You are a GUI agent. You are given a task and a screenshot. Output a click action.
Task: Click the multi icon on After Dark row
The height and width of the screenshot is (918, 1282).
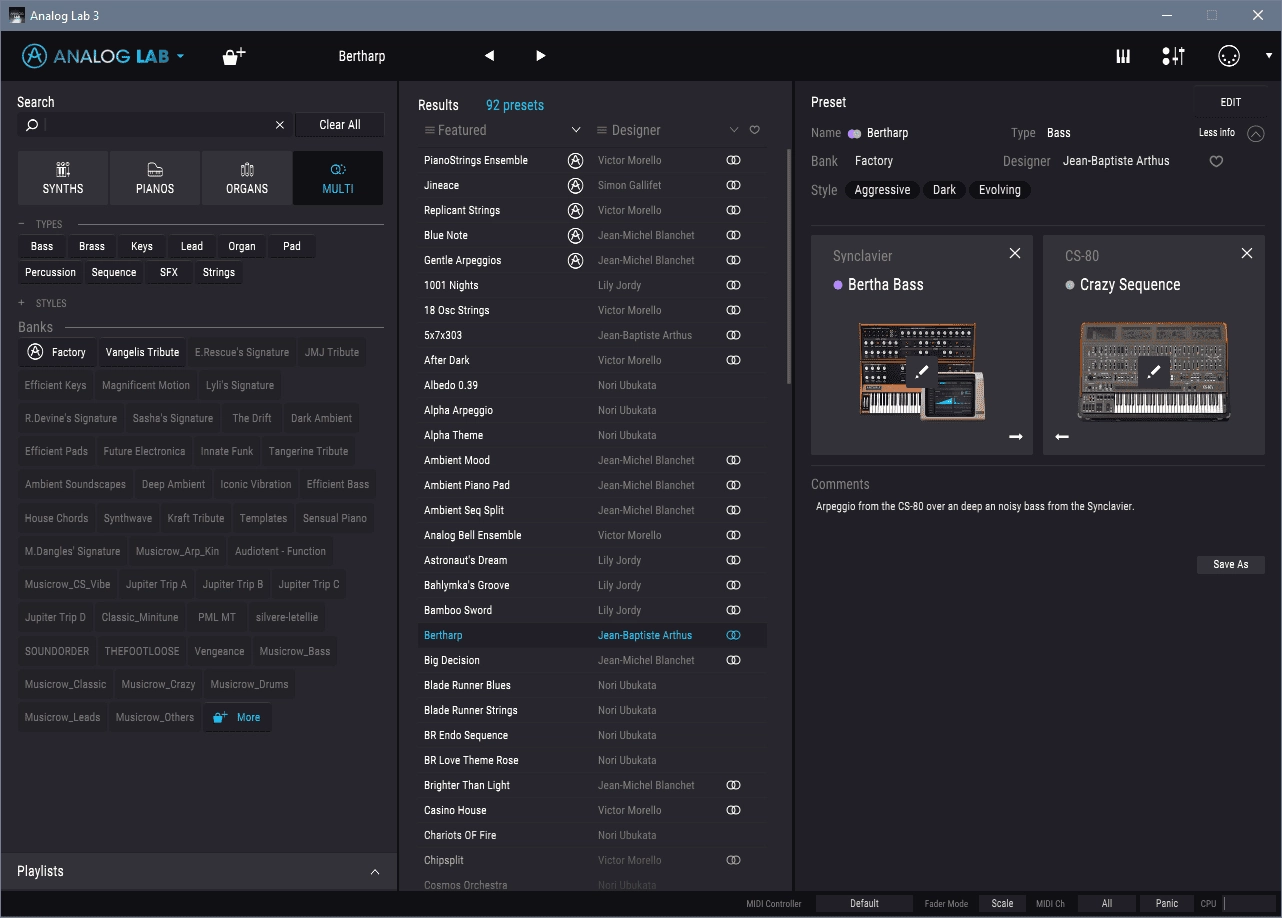pyautogui.click(x=733, y=360)
